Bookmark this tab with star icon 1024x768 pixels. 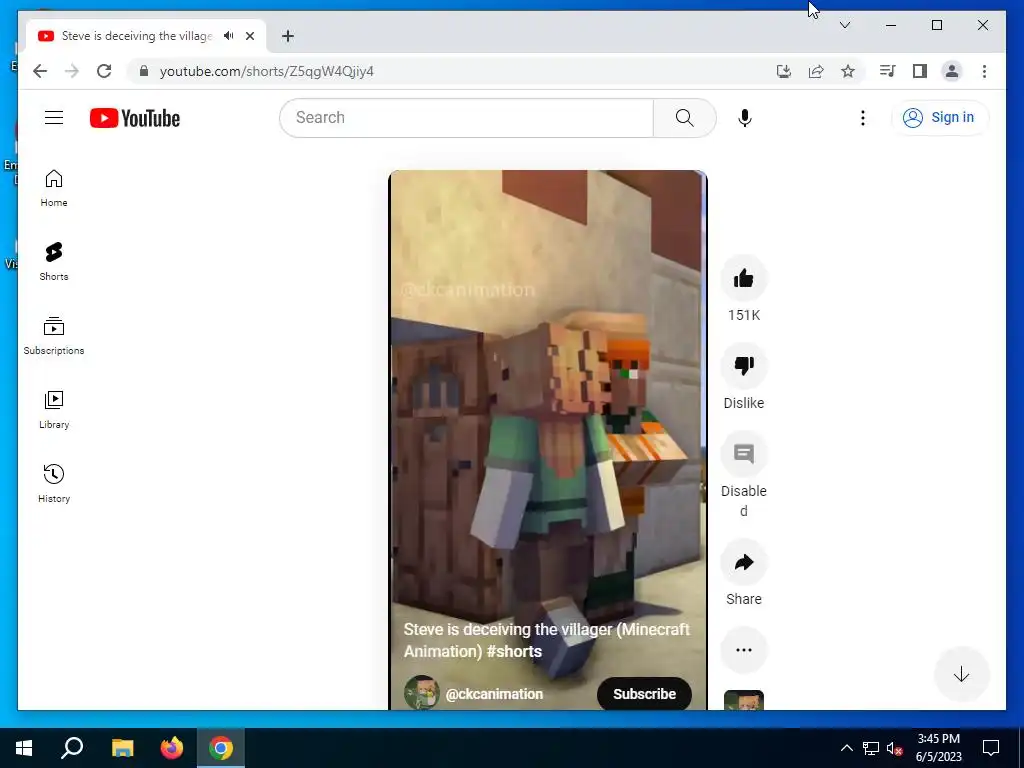(848, 71)
